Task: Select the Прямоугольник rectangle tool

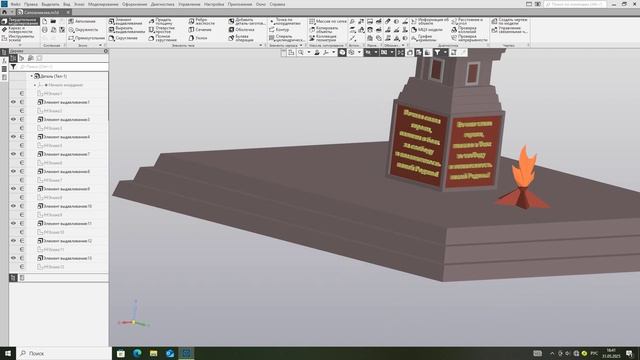Action: (x=86, y=38)
